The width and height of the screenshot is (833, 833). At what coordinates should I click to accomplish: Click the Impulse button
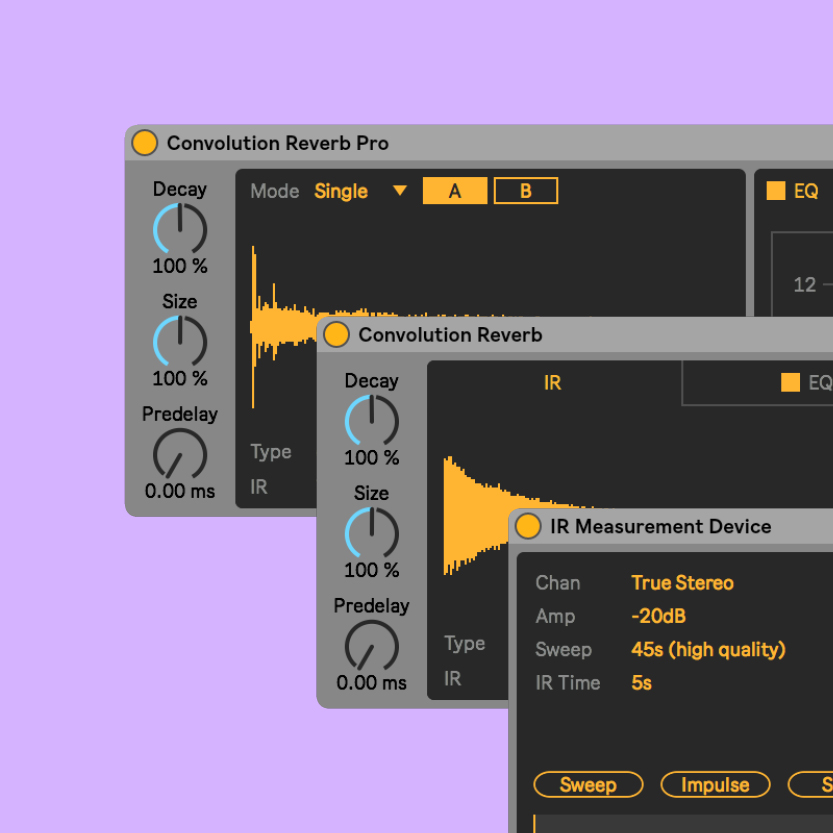tap(715, 785)
